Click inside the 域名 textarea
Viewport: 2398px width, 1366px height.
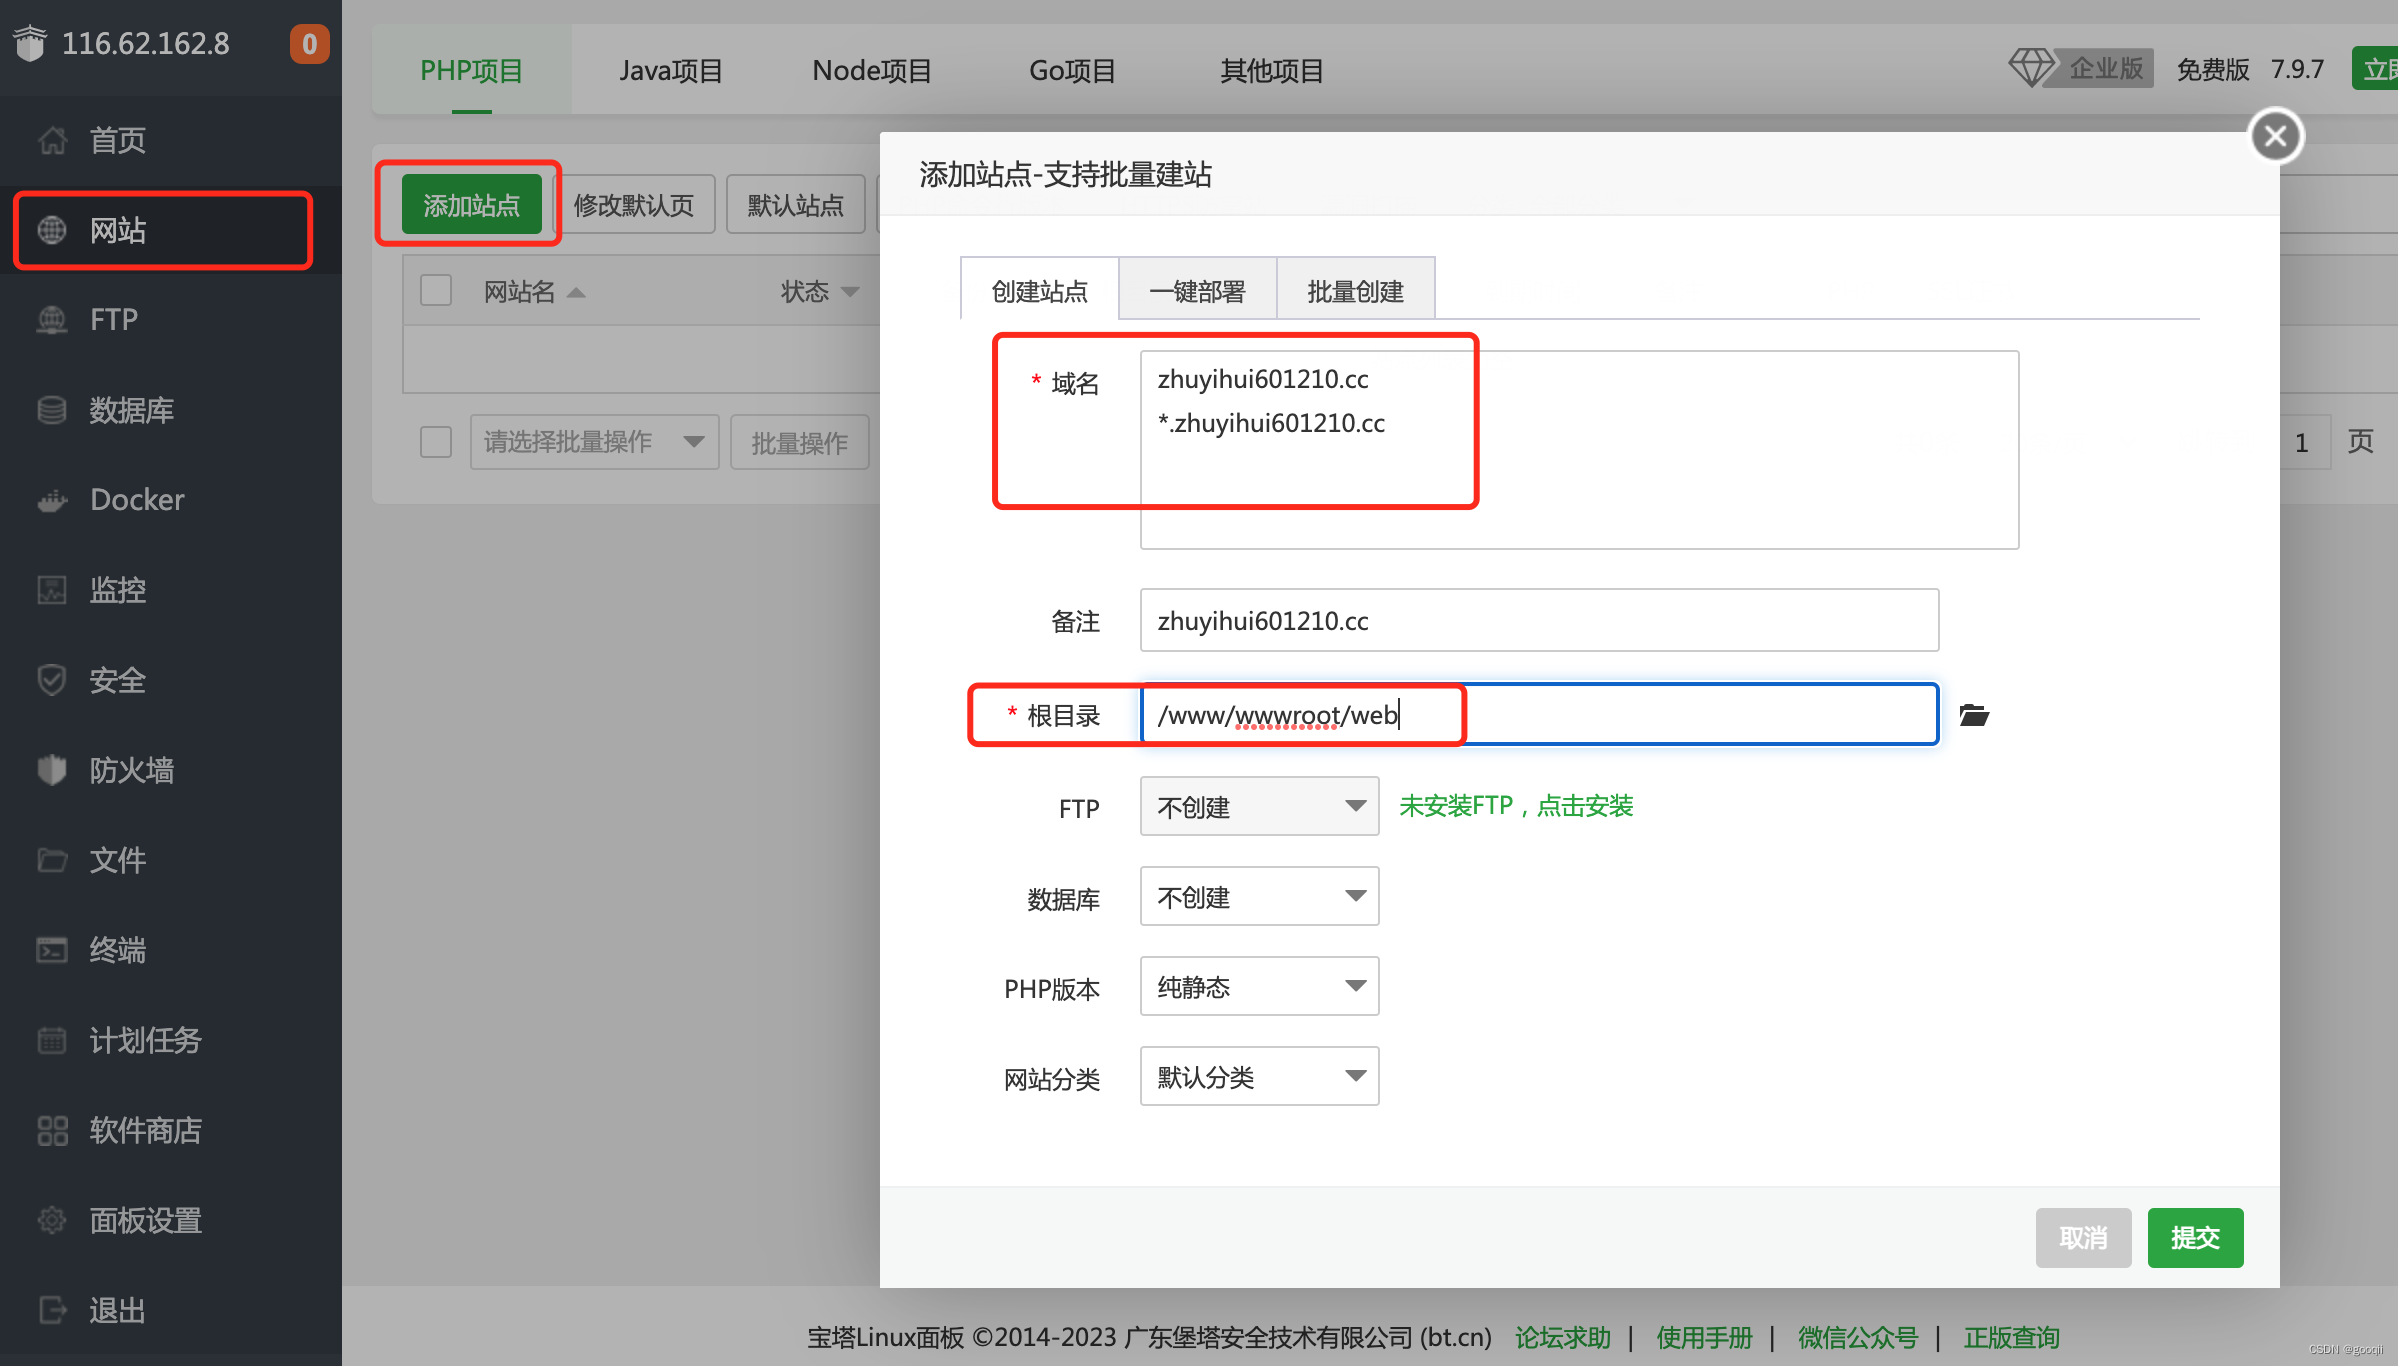coord(1579,449)
